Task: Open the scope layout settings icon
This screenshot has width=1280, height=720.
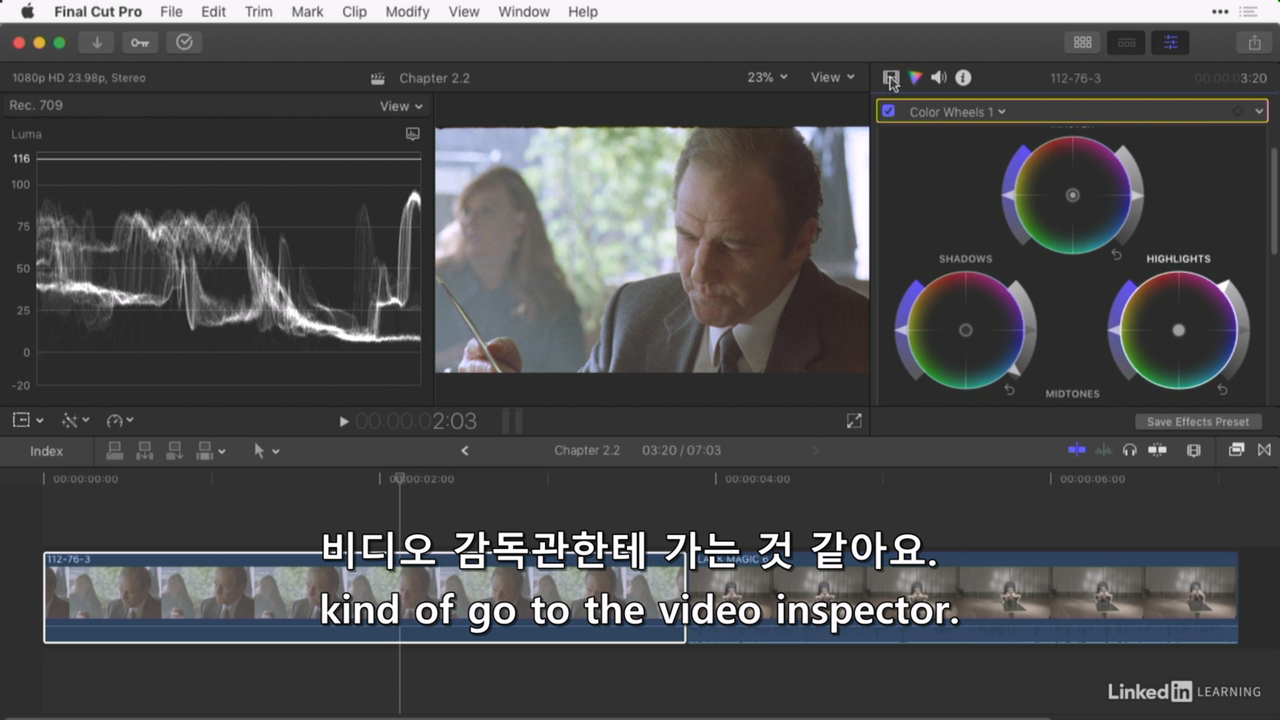Action: (413, 133)
